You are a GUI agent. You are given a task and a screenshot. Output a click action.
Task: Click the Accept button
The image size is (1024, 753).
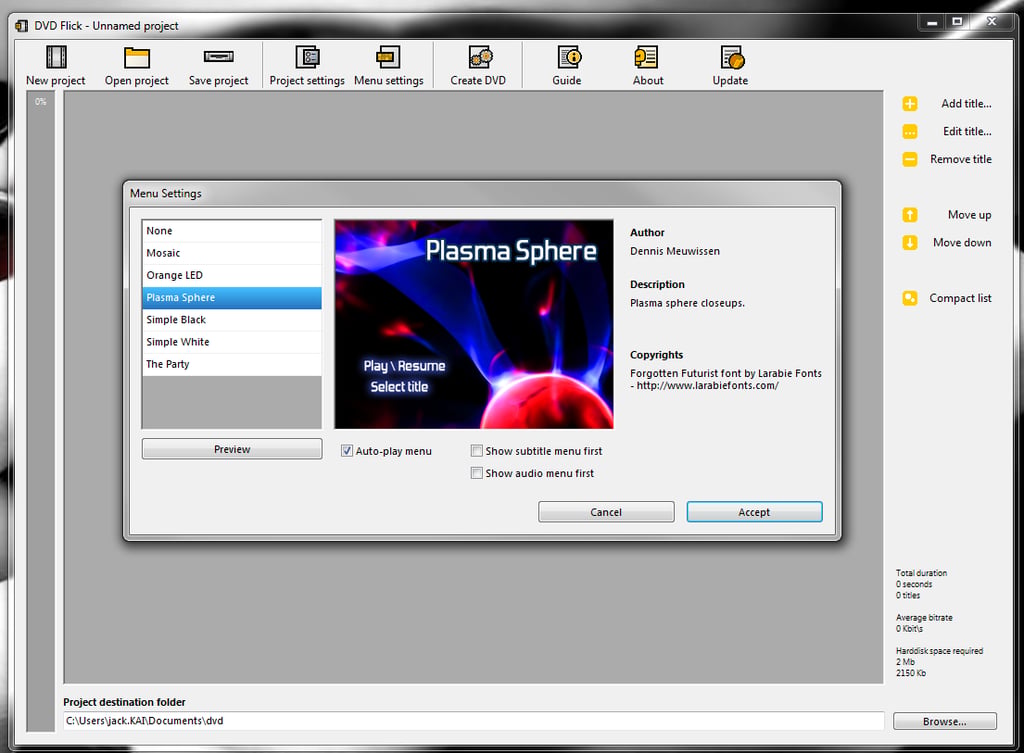coord(754,512)
